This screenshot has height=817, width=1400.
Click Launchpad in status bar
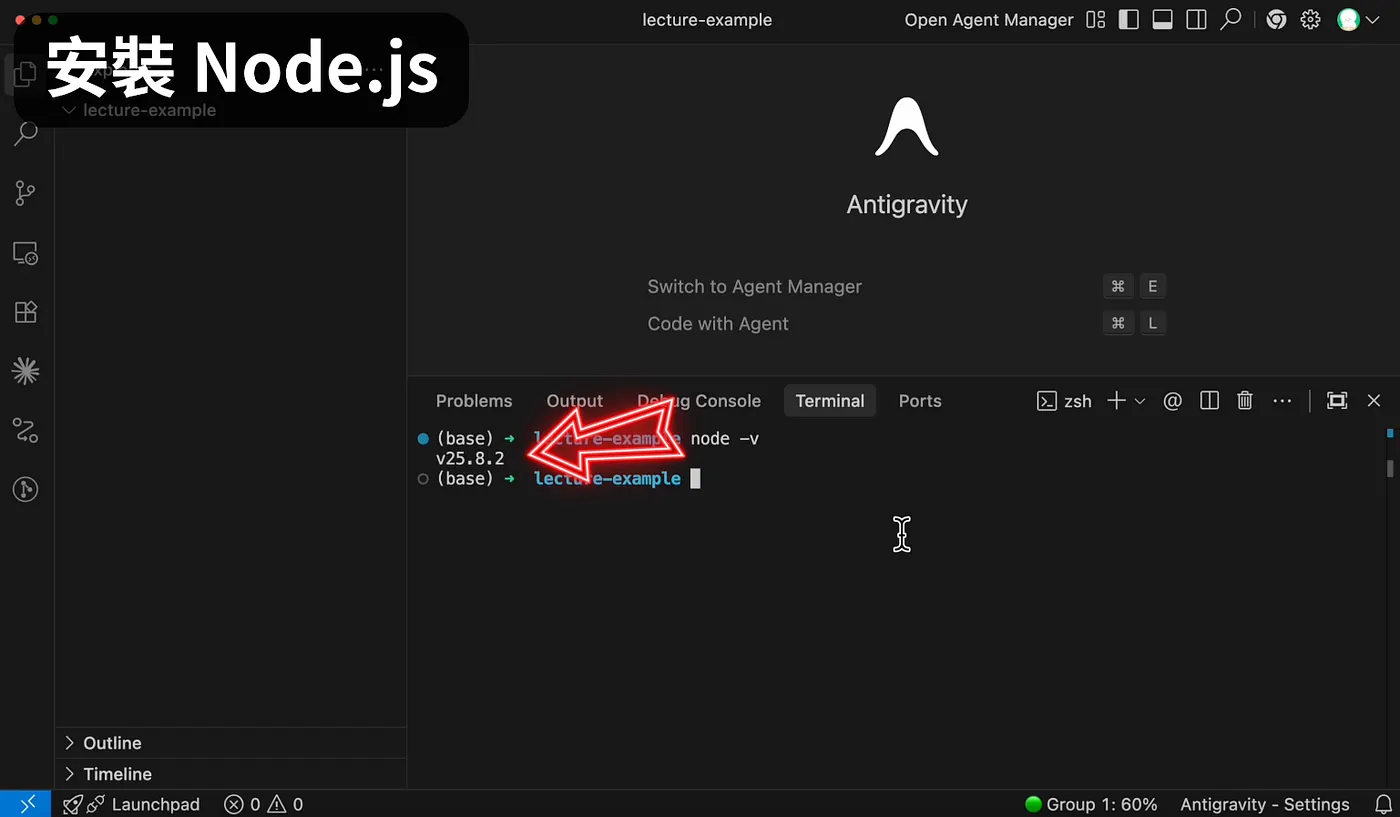coord(132,804)
